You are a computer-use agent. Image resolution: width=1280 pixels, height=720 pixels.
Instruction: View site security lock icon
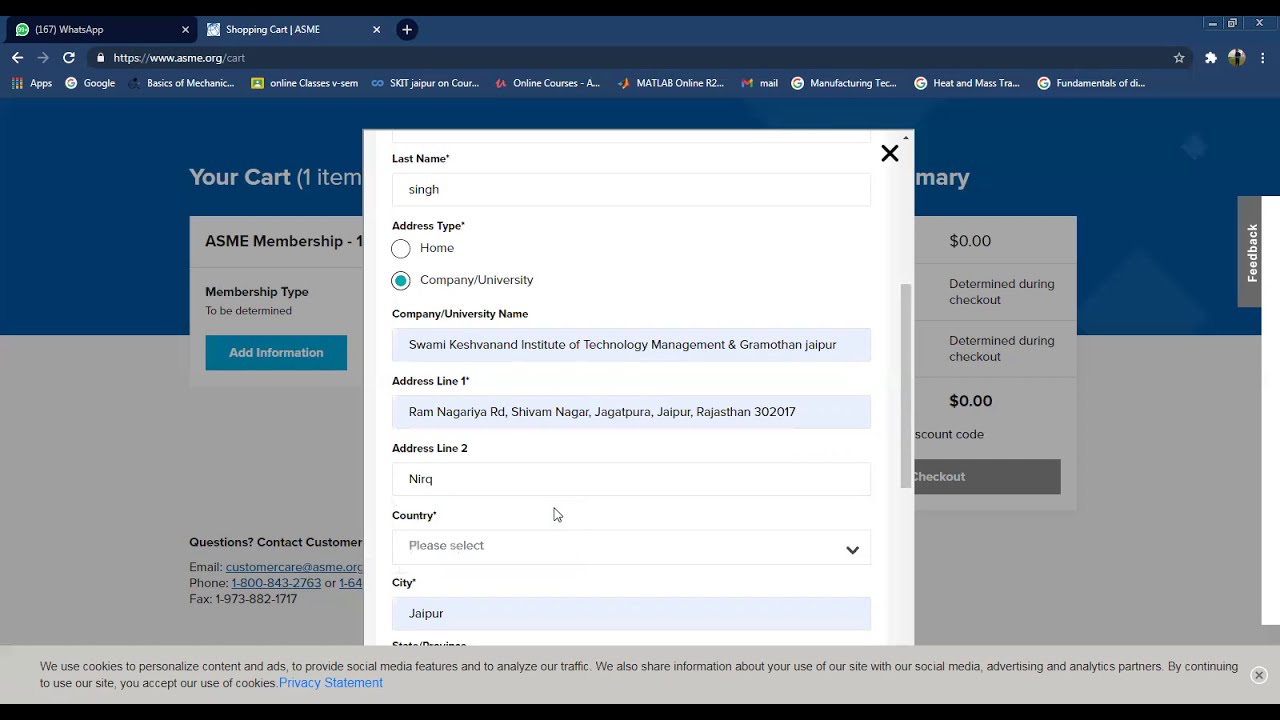point(100,58)
